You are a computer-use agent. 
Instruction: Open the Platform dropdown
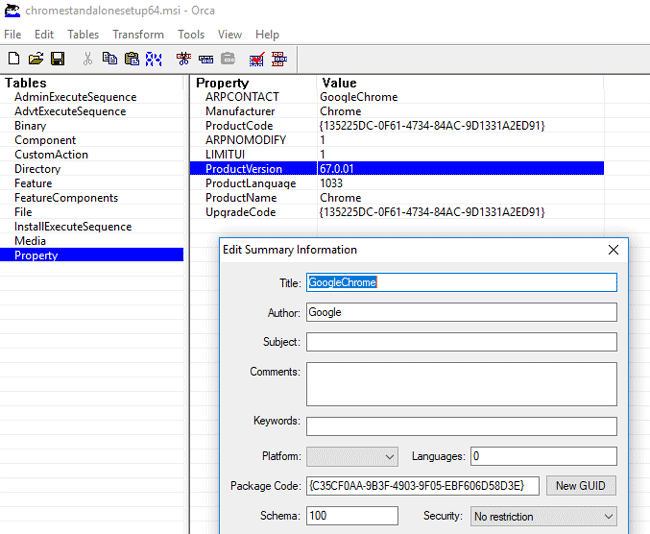coord(352,457)
